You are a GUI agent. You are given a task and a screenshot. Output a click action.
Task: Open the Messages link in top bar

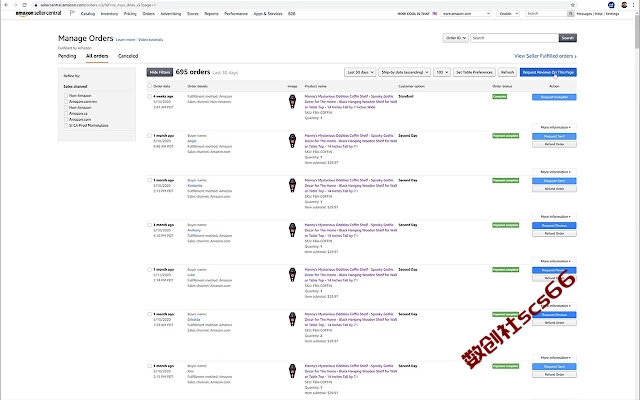pos(584,13)
